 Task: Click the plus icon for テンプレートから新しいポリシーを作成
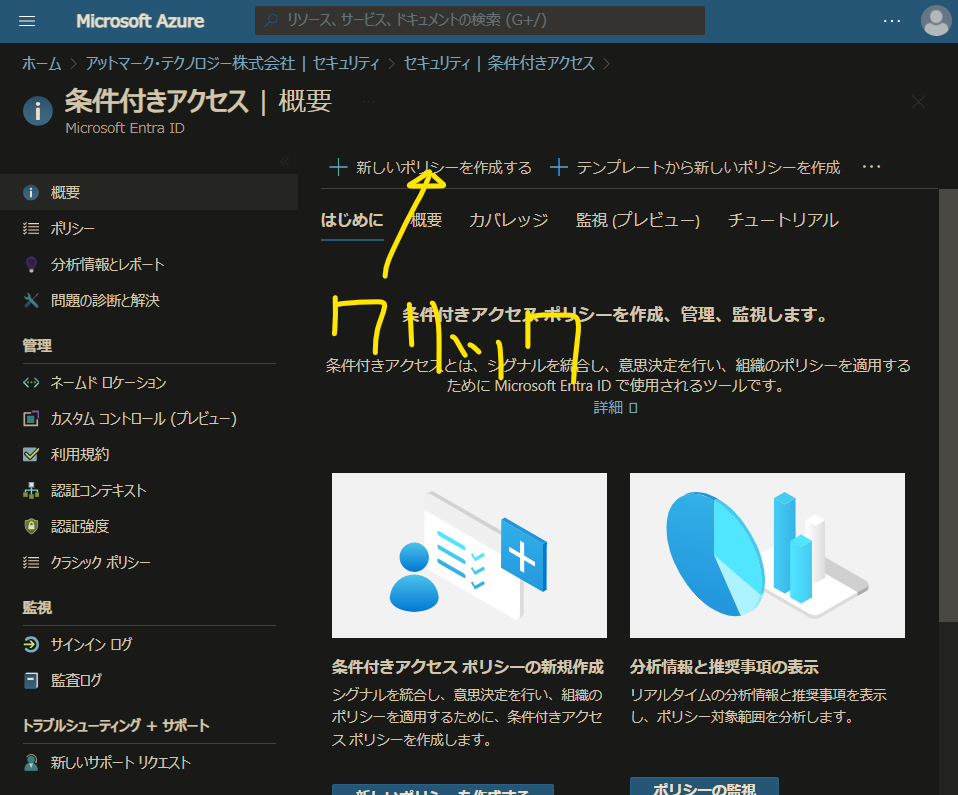pyautogui.click(x=558, y=167)
